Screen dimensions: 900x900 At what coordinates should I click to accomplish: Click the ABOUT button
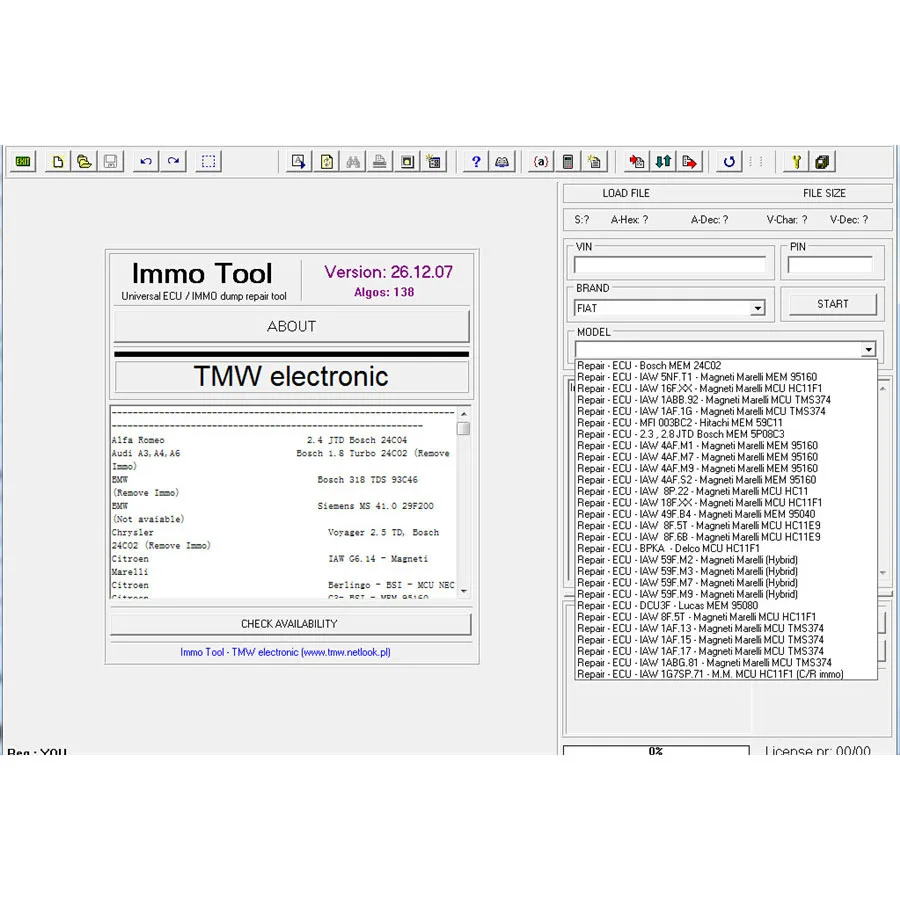coord(292,326)
